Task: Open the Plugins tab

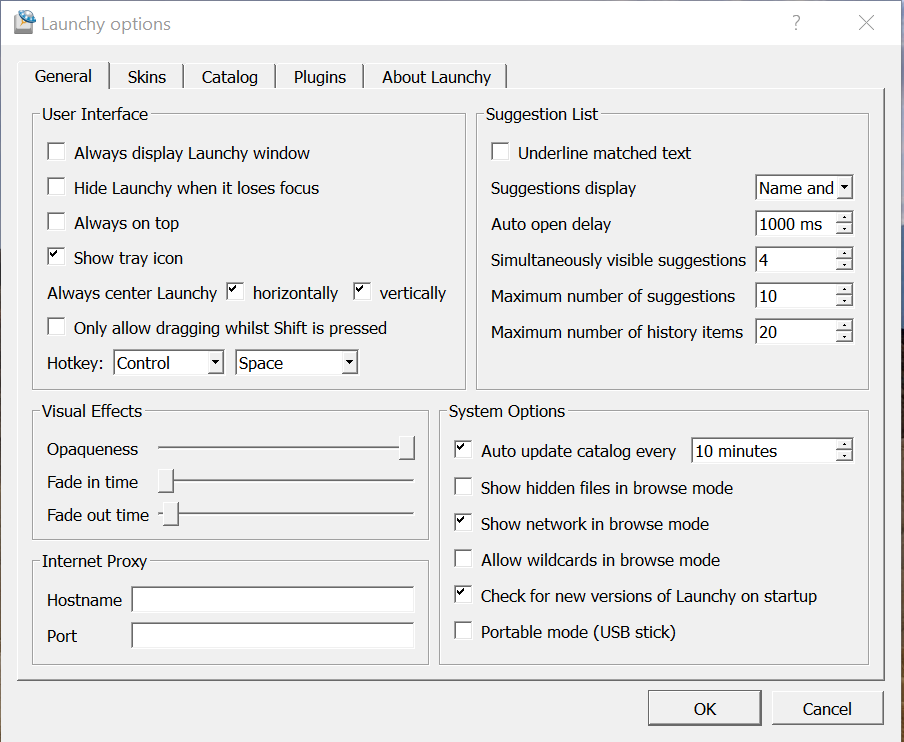Action: 320,77
